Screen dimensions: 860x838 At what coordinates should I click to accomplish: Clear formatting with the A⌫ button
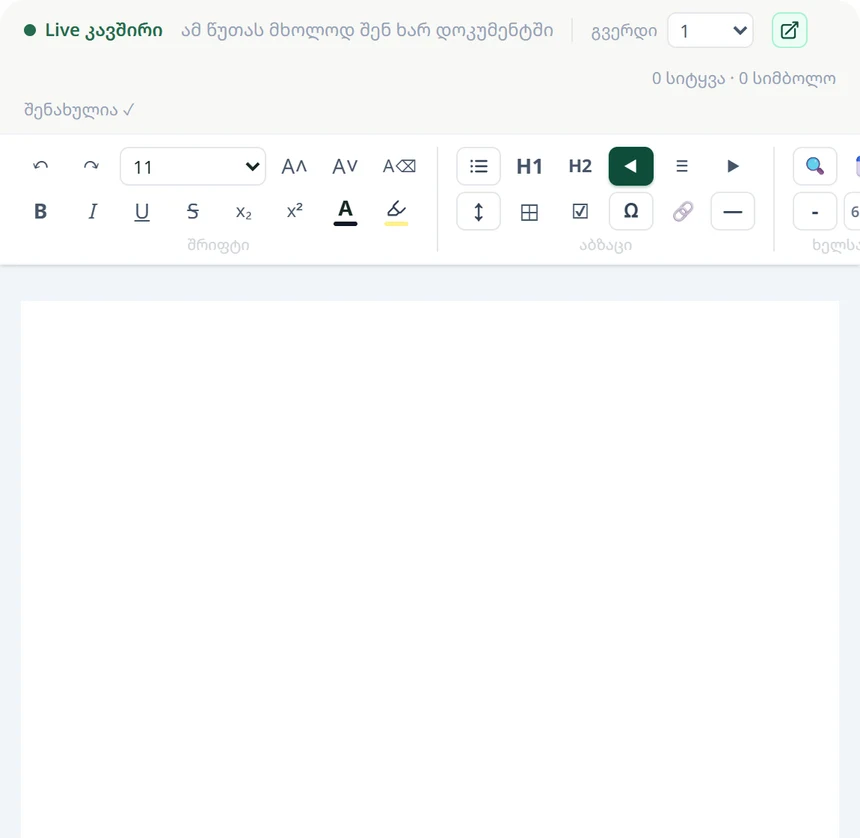pyautogui.click(x=399, y=166)
